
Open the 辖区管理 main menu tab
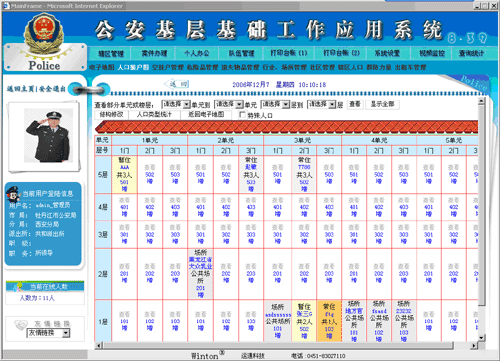[111, 53]
